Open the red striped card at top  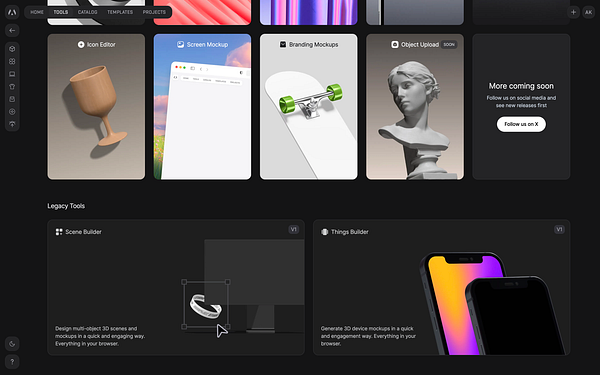coord(202,12)
